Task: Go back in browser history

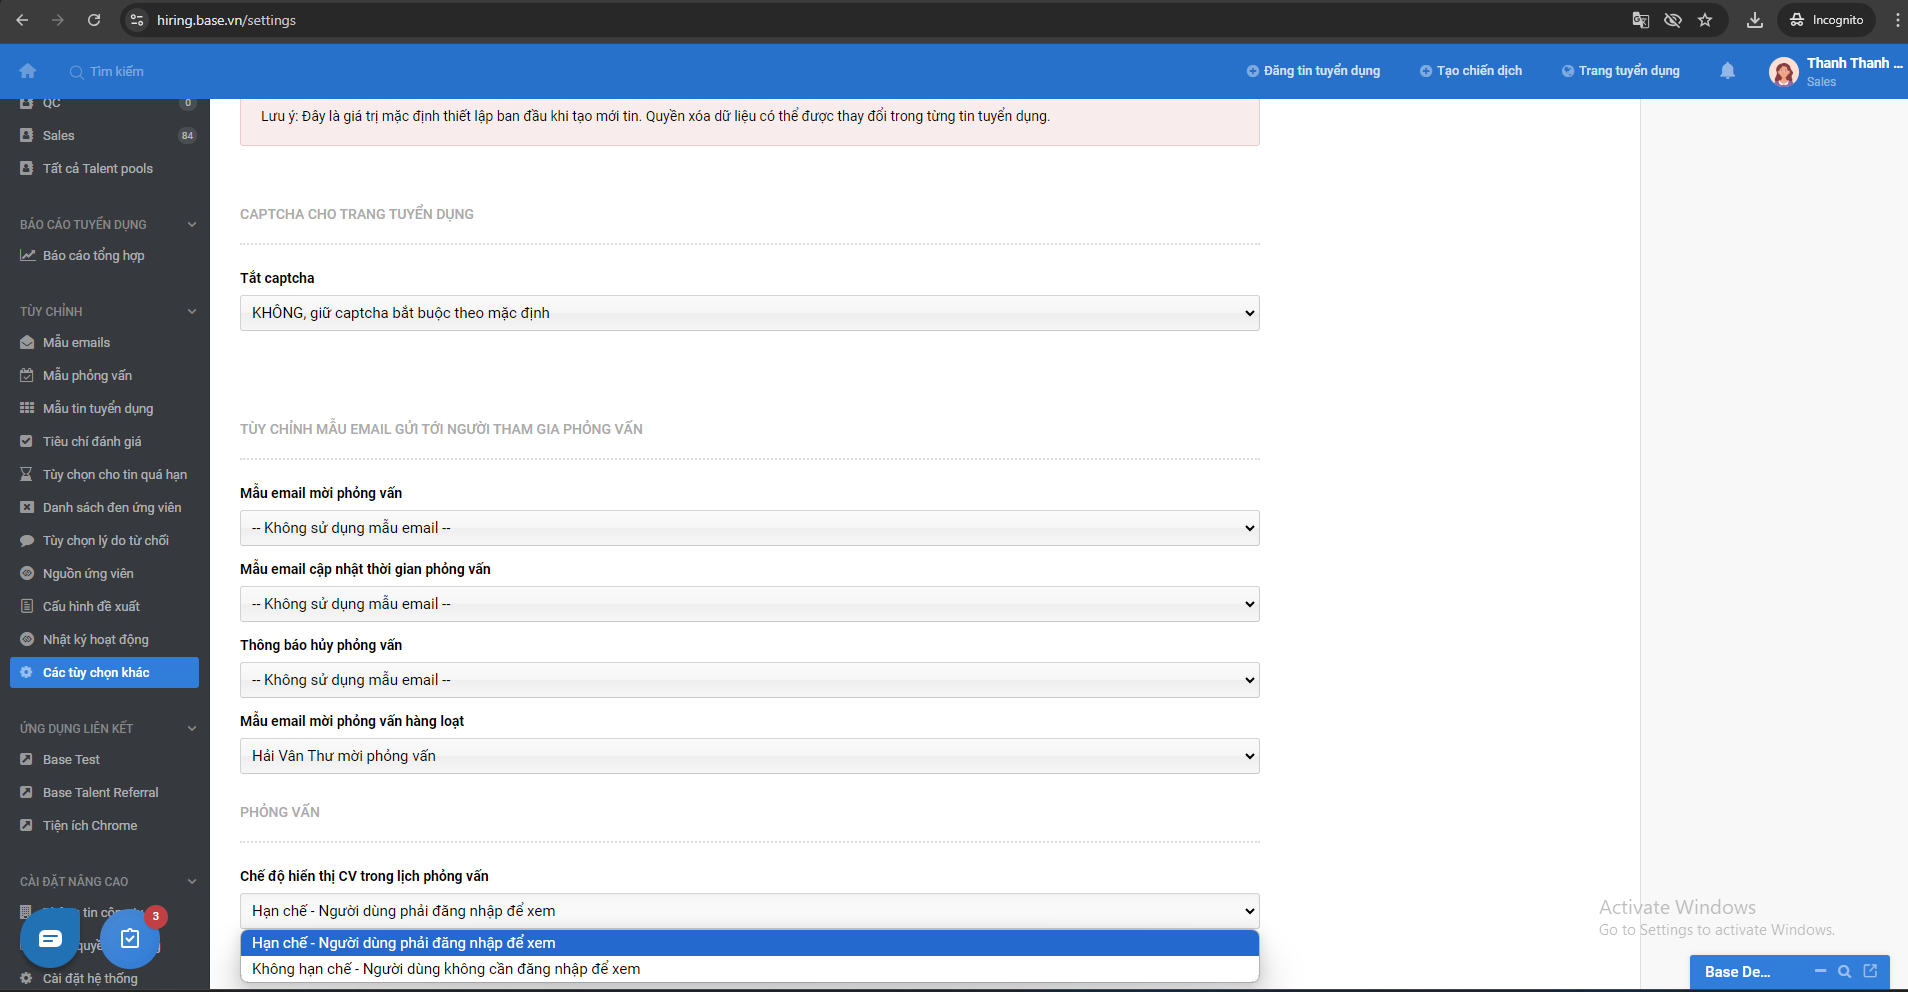Action: 22,20
